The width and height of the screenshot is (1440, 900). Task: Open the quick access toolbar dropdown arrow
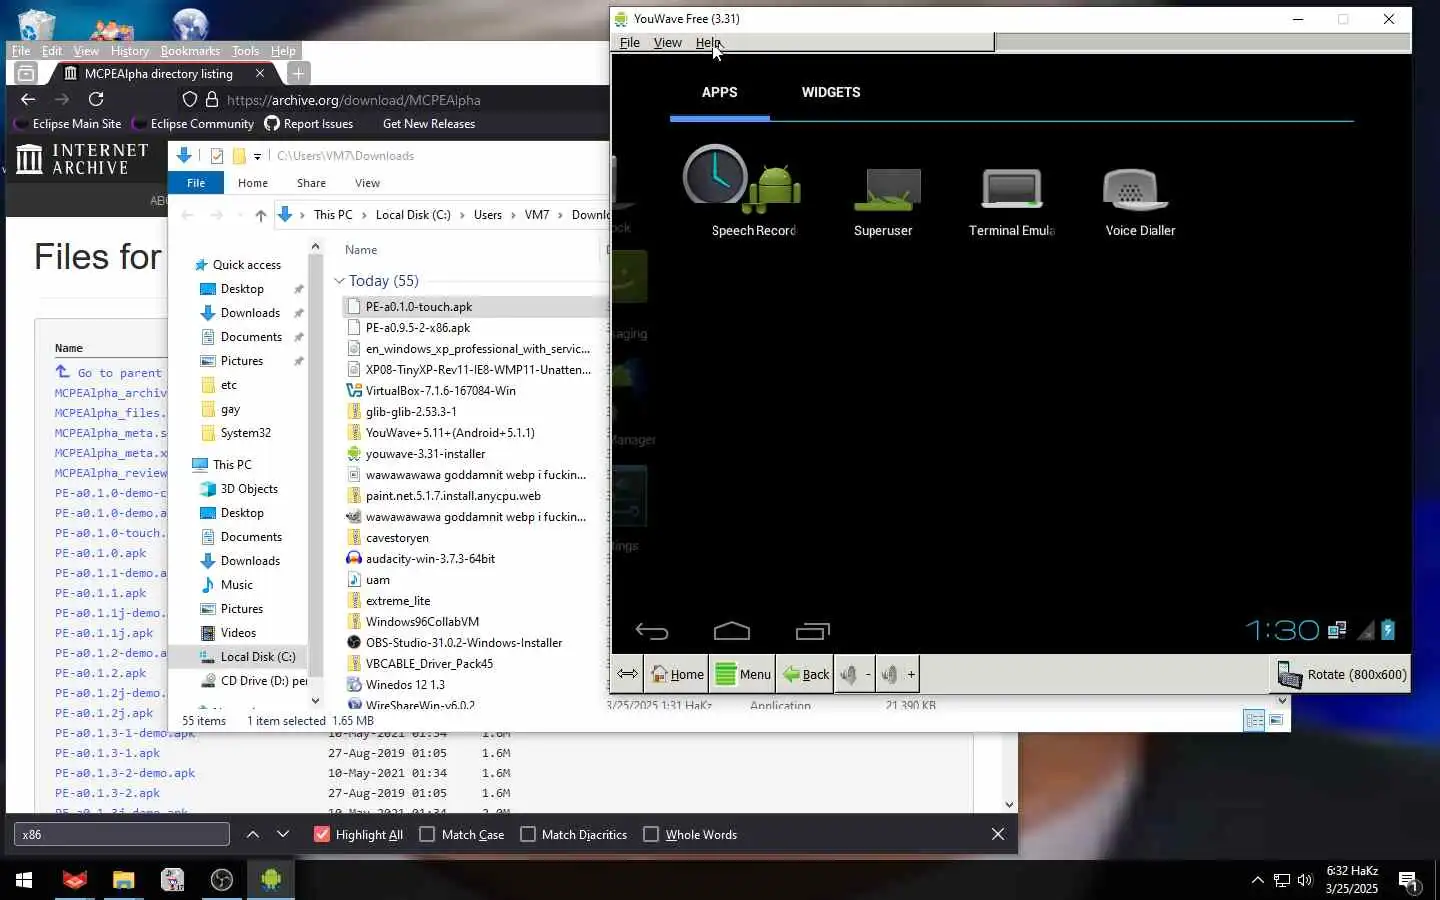tap(257, 156)
